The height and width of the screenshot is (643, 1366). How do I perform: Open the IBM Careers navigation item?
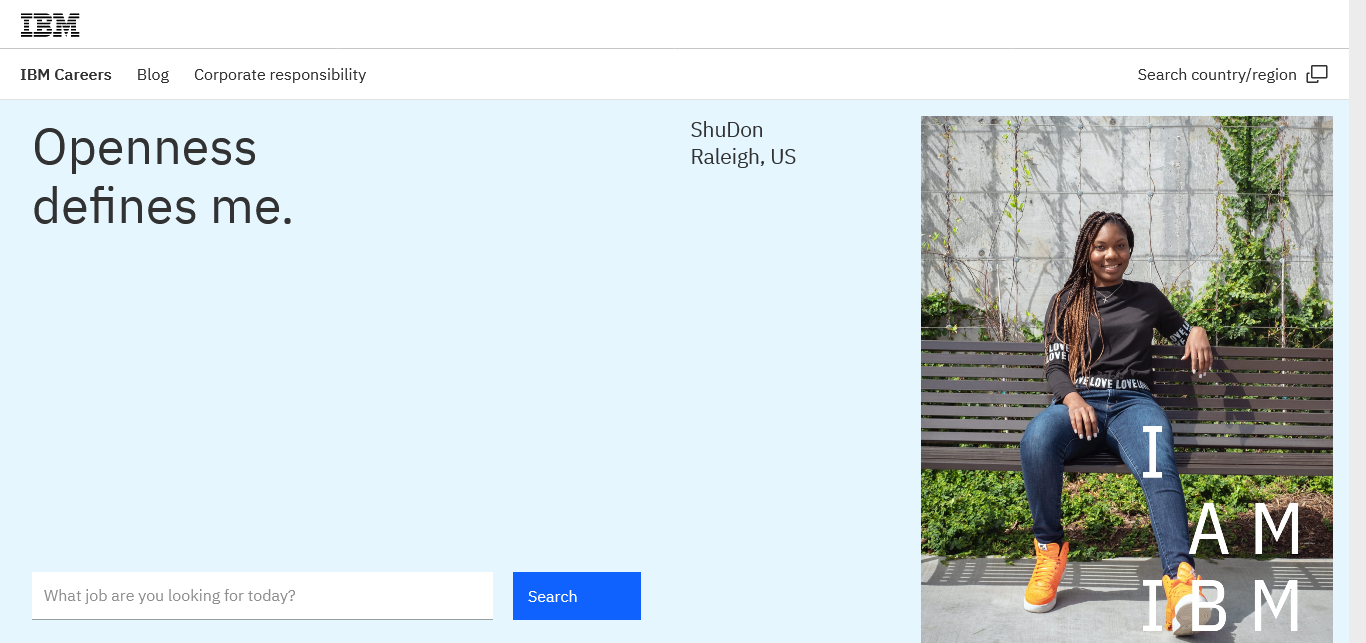pos(66,75)
